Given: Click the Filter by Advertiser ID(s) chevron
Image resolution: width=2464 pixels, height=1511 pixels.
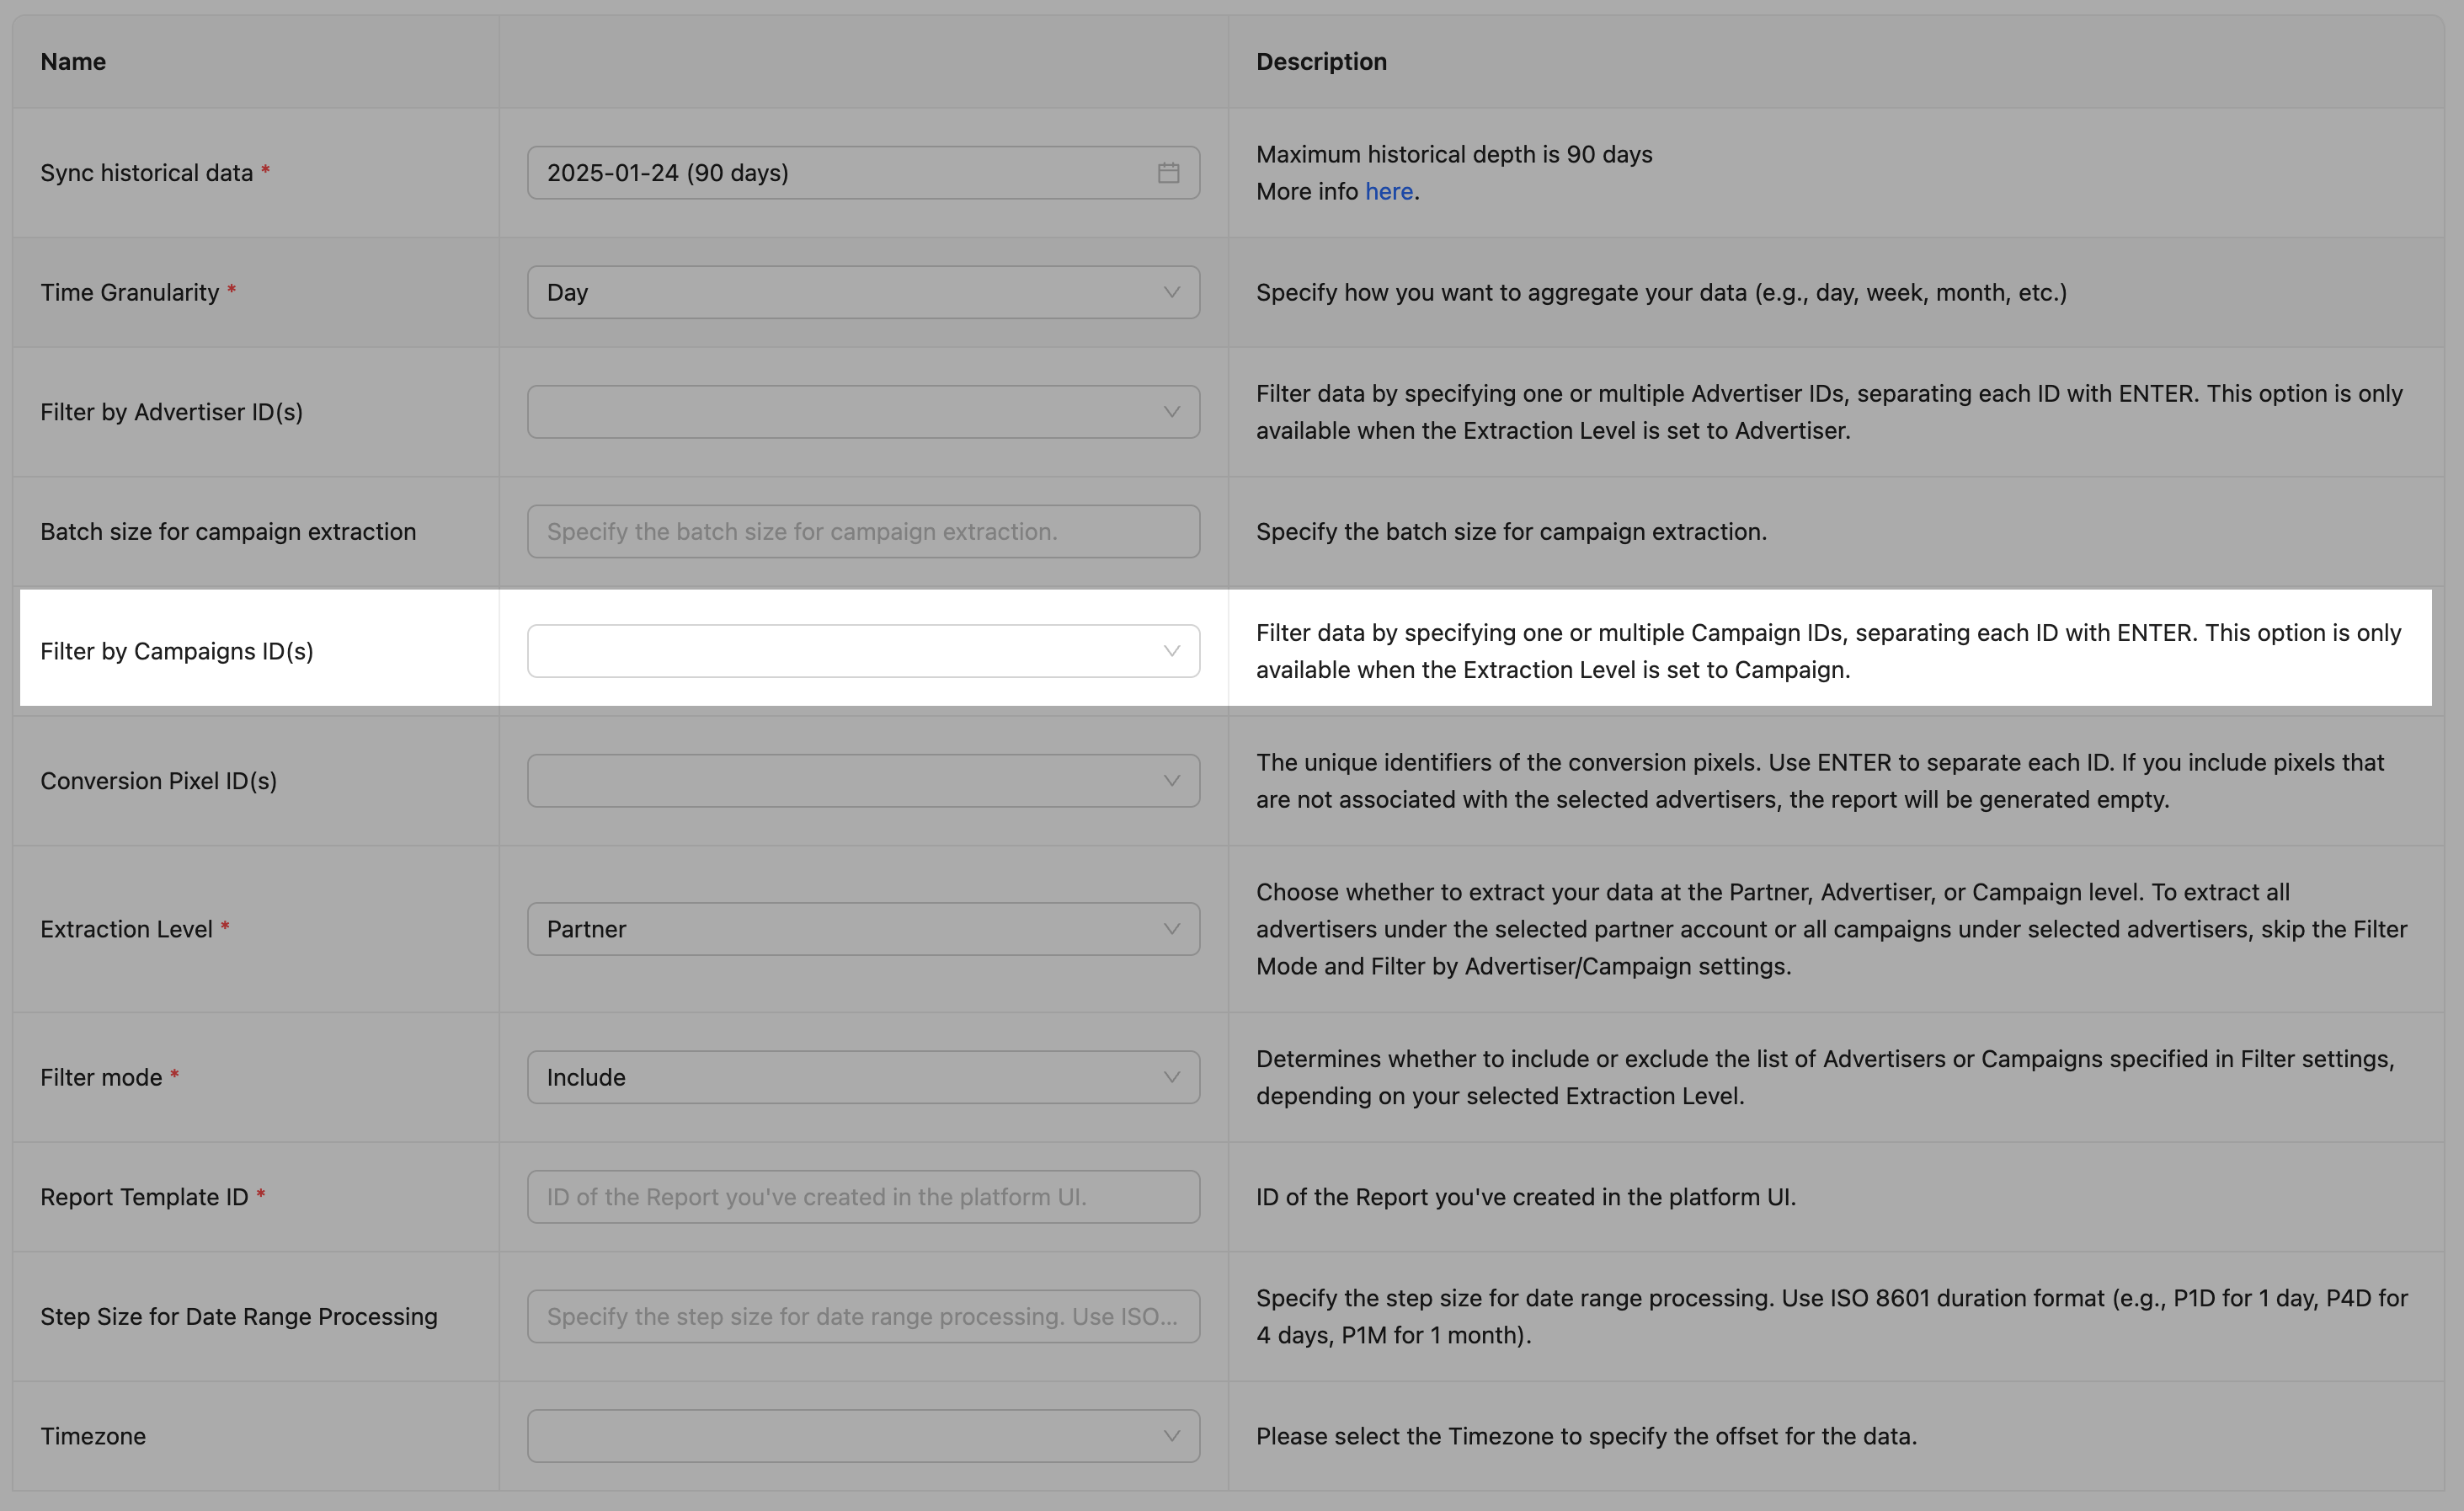Looking at the screenshot, I should click(x=1171, y=412).
